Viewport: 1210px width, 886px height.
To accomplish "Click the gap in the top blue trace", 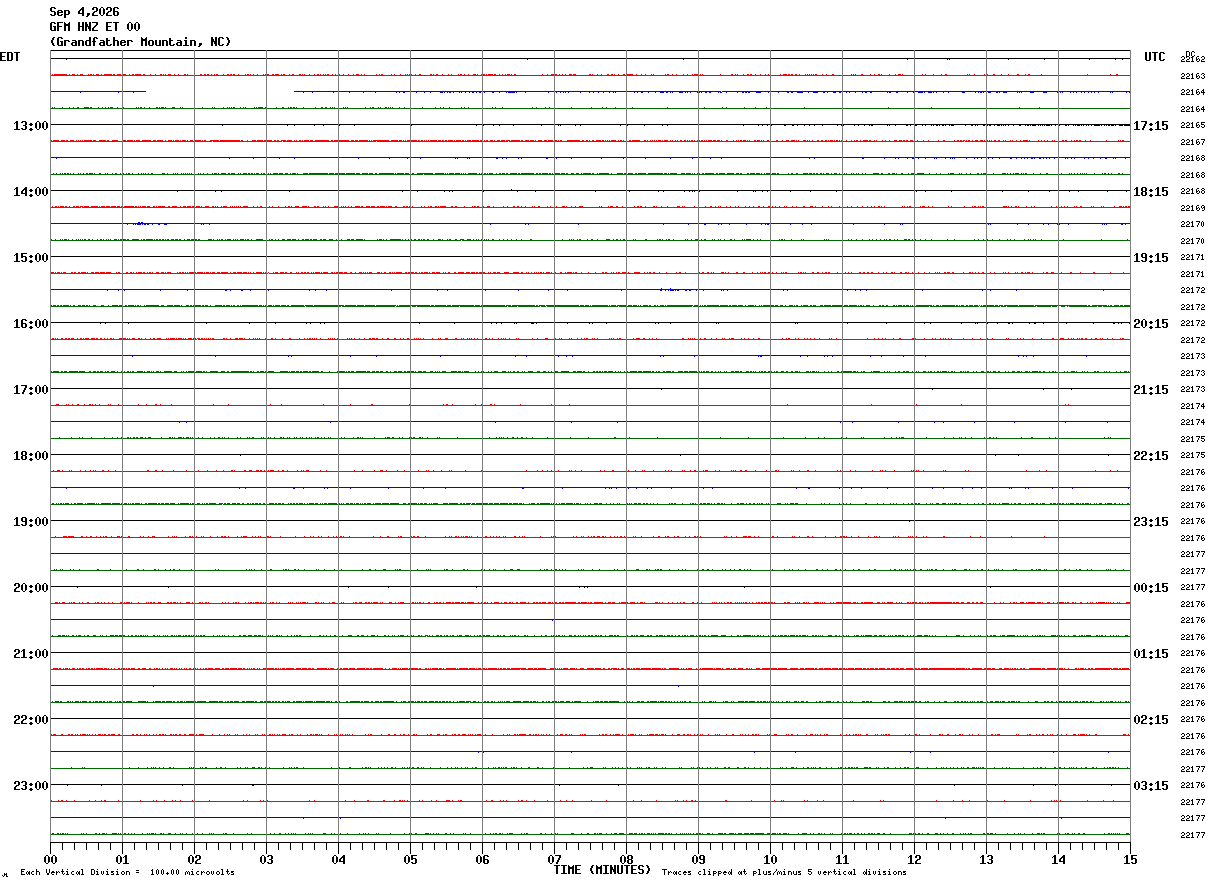I will [220, 92].
